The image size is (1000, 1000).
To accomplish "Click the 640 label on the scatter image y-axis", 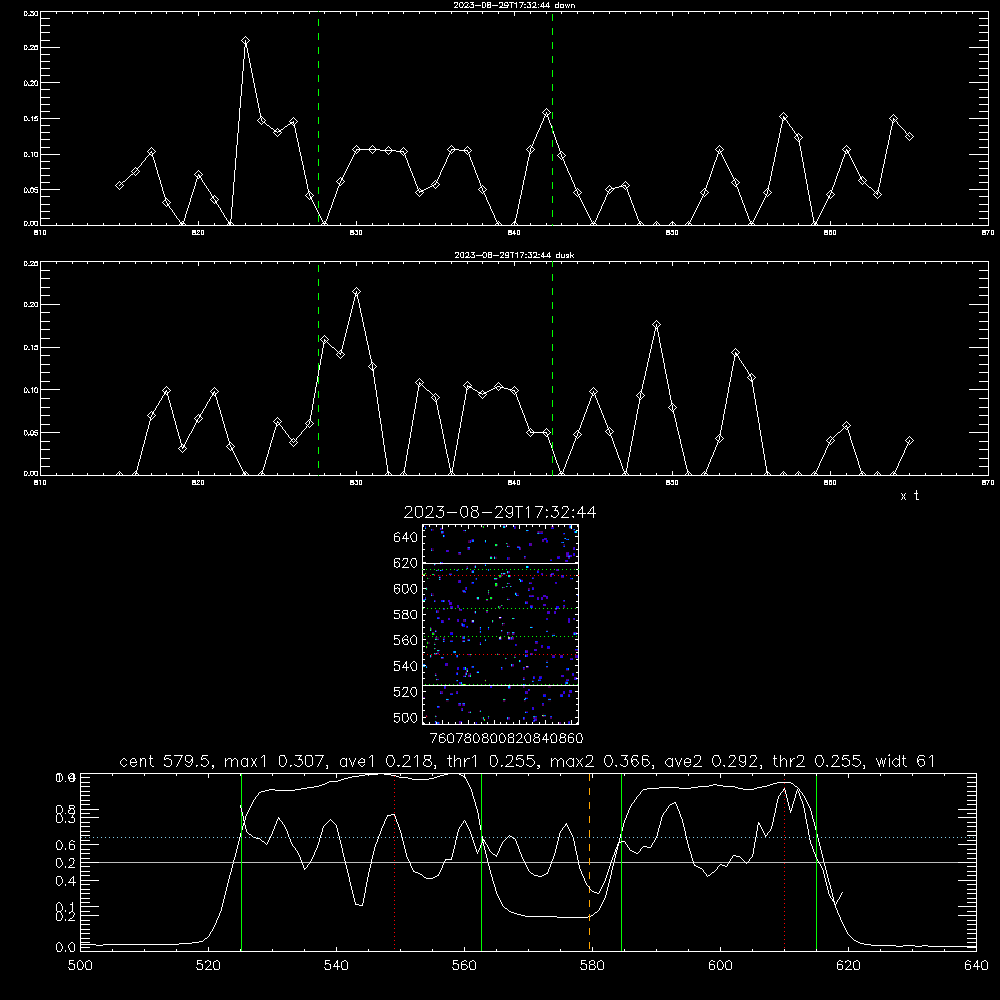I will pyautogui.click(x=406, y=538).
